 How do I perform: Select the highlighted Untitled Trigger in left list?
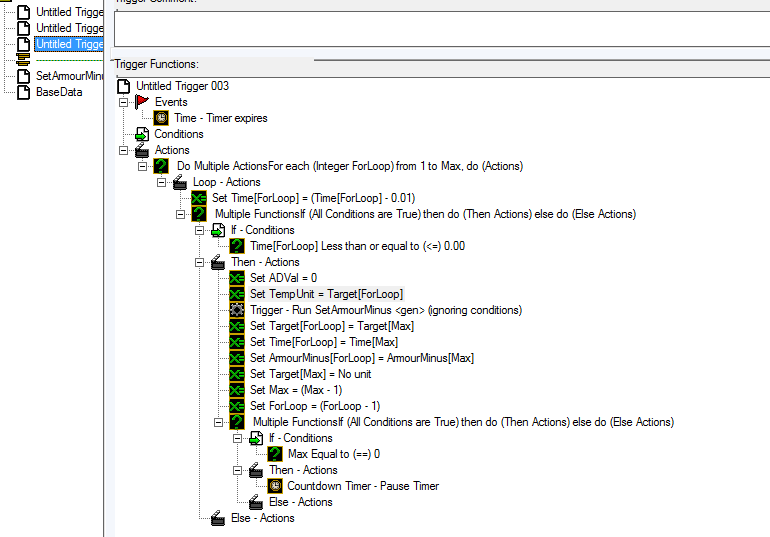(x=69, y=44)
